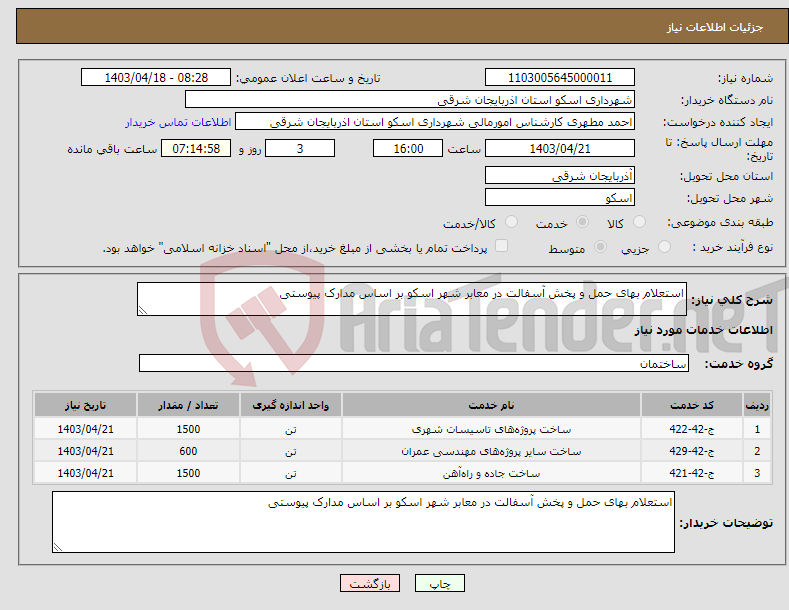This screenshot has width=789, height=610.
Task: Open the اطلاعات تماس خریدار link
Action: tap(178, 122)
